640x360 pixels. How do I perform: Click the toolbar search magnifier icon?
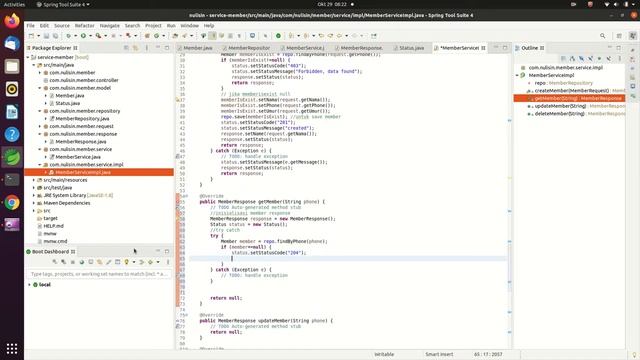click(602, 36)
